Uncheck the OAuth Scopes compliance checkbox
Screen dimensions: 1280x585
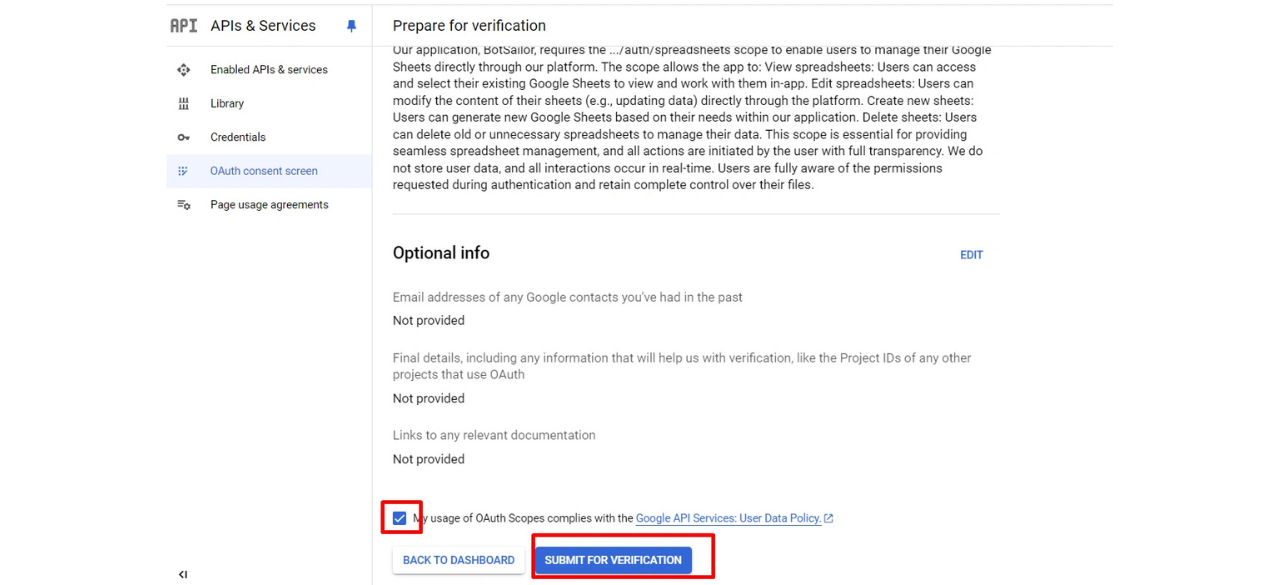coord(400,518)
